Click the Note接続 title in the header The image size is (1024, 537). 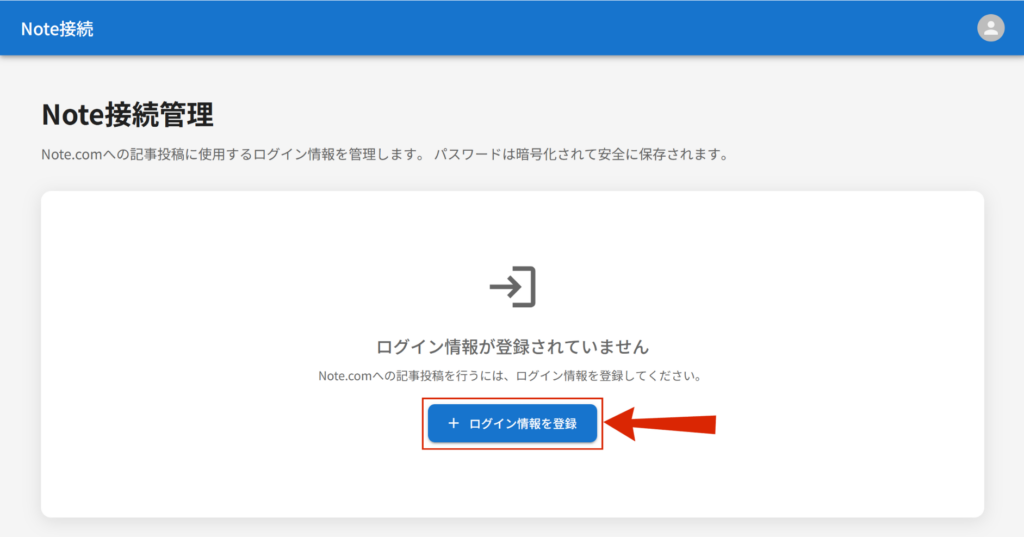click(57, 29)
